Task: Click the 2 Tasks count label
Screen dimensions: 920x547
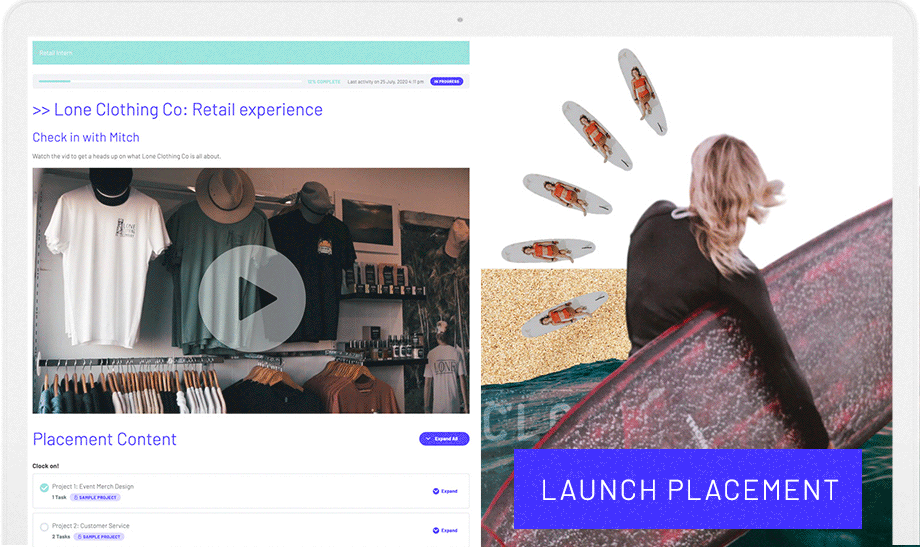Action: pyautogui.click(x=61, y=536)
